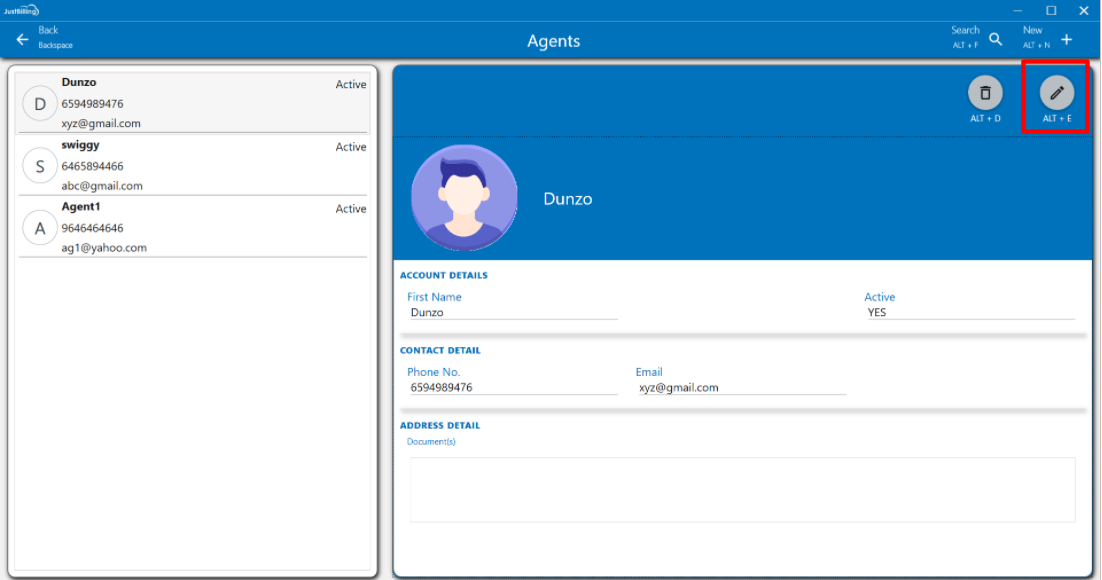This screenshot has height=580, width=1102.
Task: Click the Active status field showing YES
Action: point(968,312)
